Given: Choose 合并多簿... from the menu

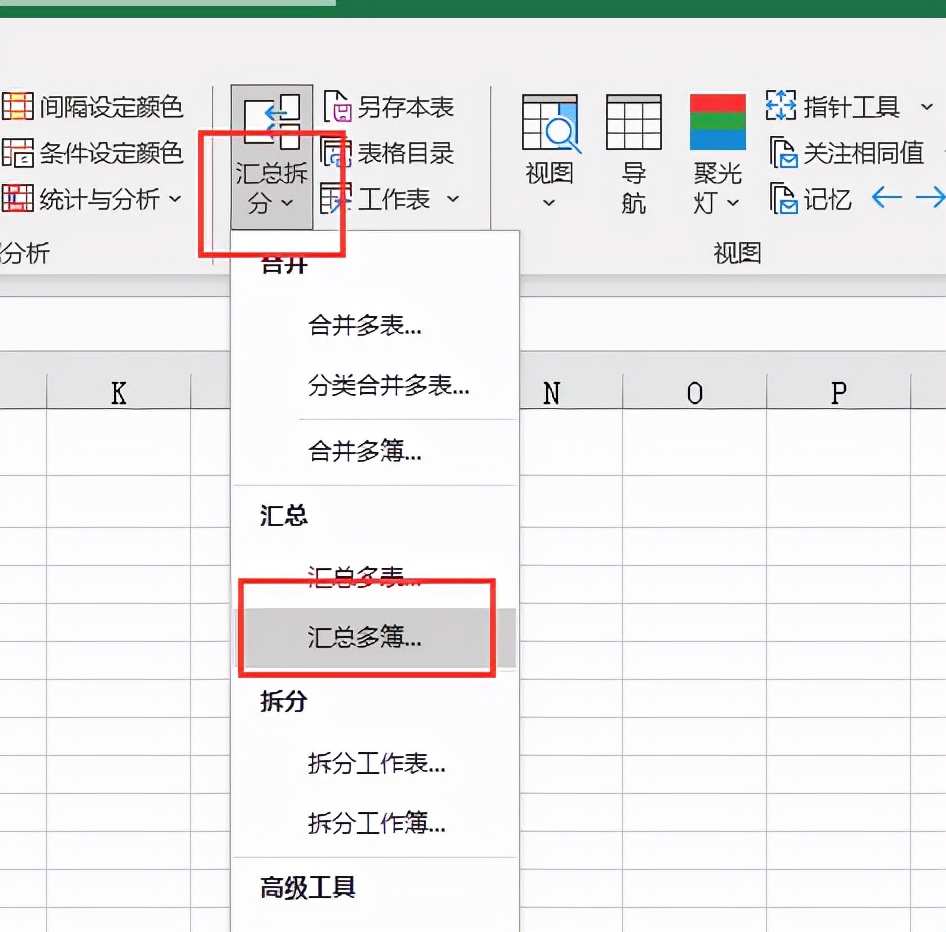Looking at the screenshot, I should [375, 451].
